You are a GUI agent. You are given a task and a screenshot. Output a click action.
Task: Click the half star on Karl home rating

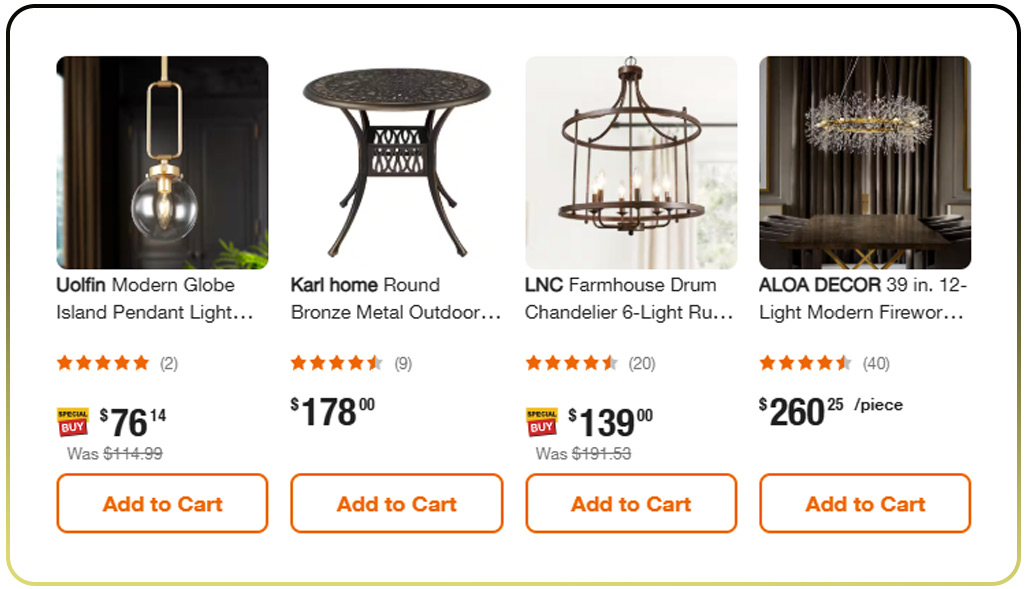coord(376,363)
